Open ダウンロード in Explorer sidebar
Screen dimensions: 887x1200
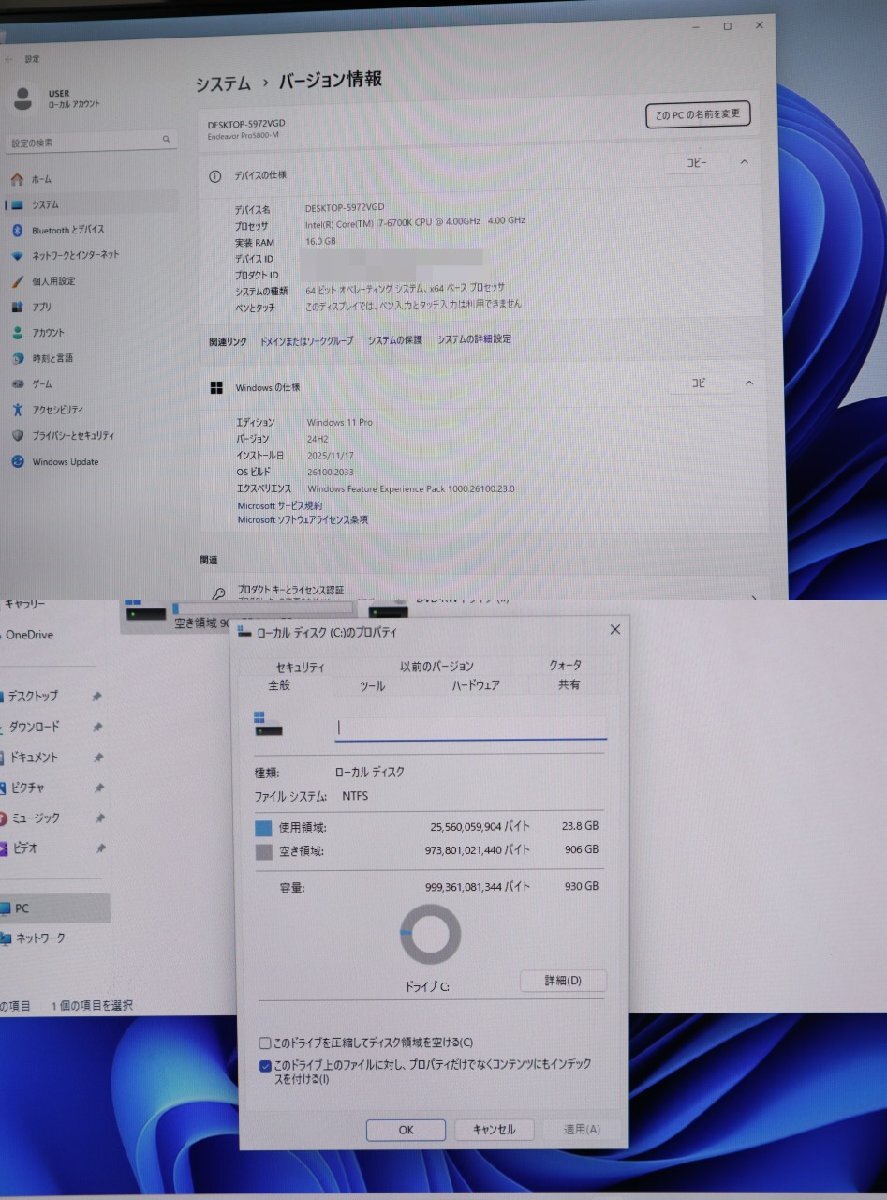[x=34, y=726]
